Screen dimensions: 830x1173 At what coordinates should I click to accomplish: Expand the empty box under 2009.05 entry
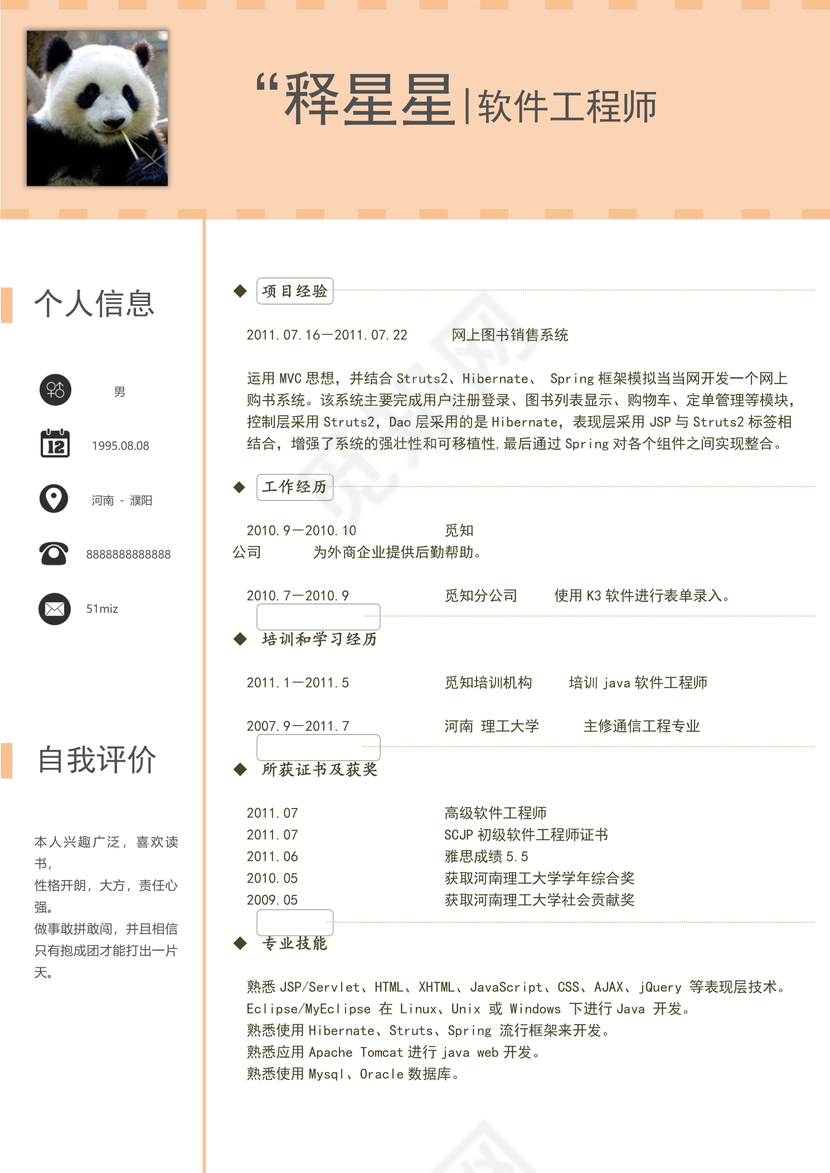tap(295, 921)
